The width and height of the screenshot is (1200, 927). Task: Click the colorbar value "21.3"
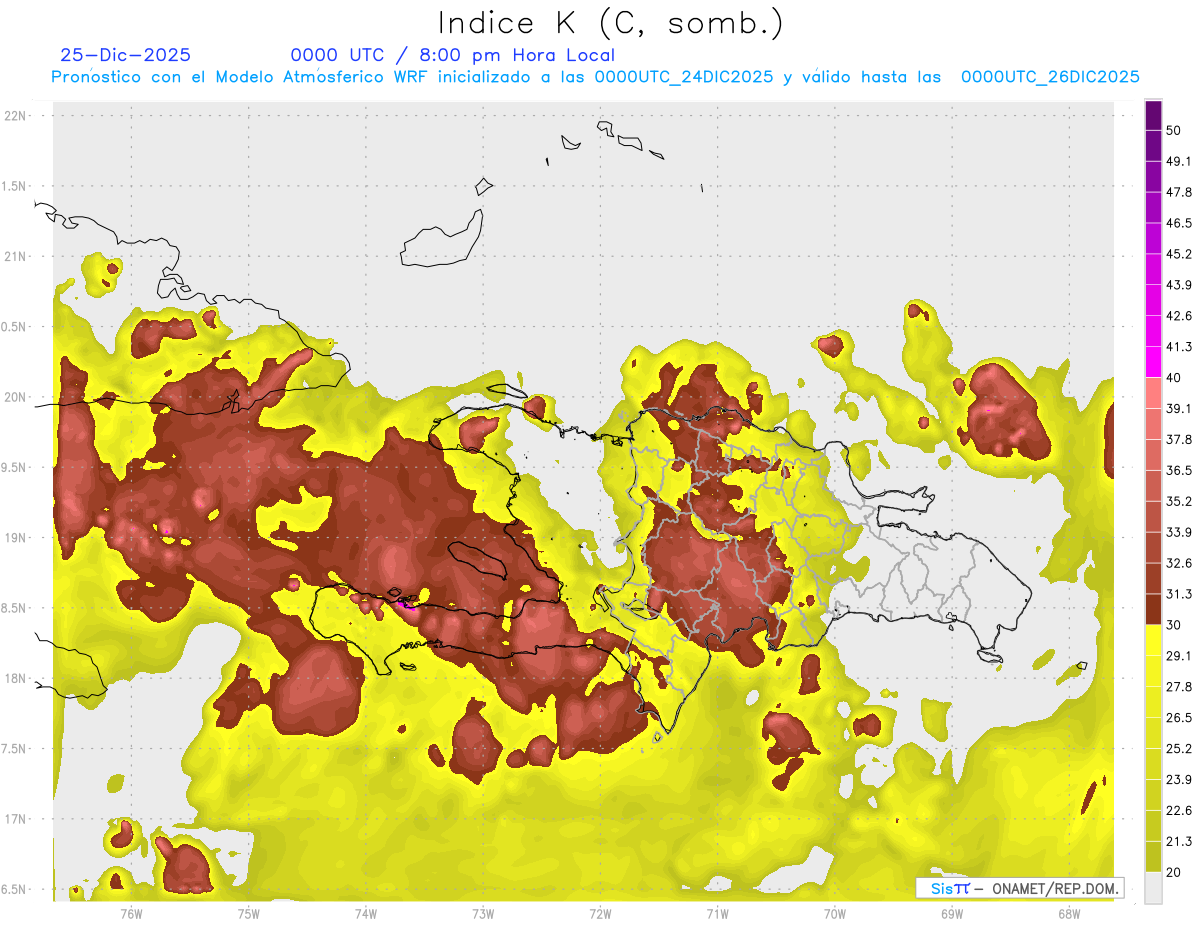(x=1179, y=841)
